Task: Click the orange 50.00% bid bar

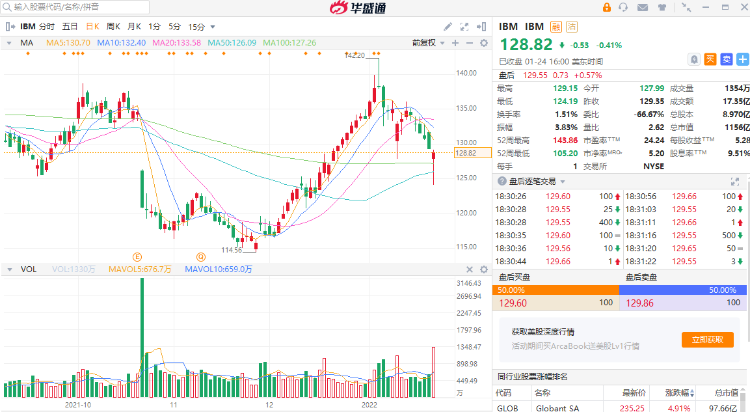Action: (555, 290)
